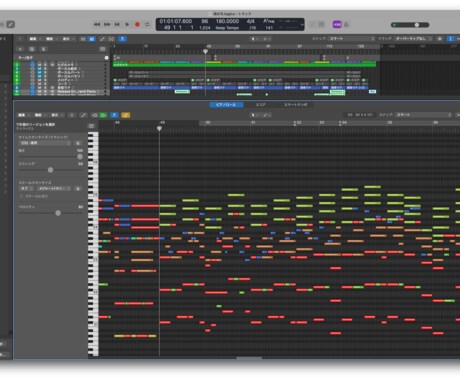Toggle Catch Playhead in the tracks area toolbar
The image size is (460, 380).
(122, 39)
